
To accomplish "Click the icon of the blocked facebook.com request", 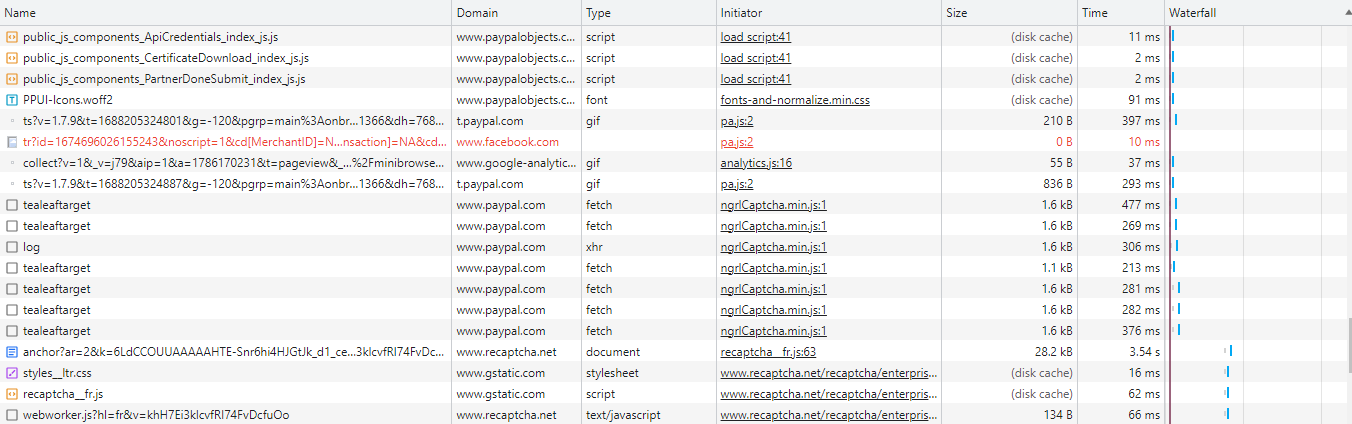I will (12, 142).
